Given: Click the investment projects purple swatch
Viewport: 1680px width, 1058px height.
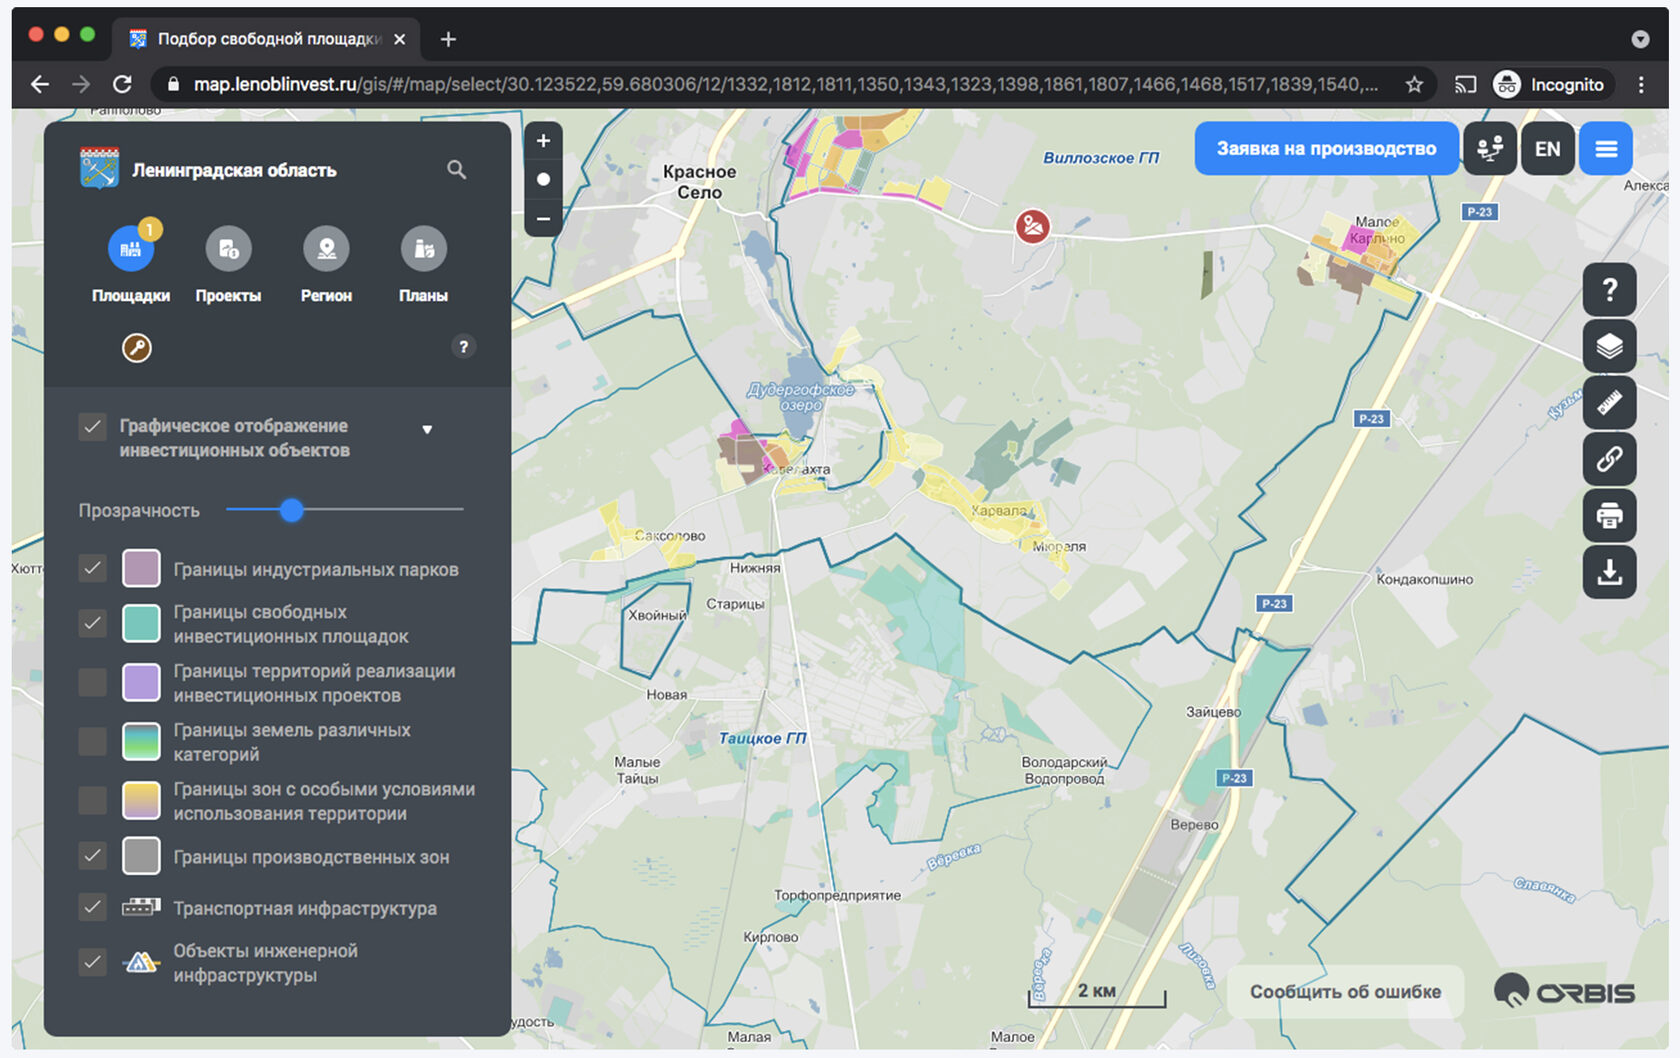Looking at the screenshot, I should click(x=141, y=683).
